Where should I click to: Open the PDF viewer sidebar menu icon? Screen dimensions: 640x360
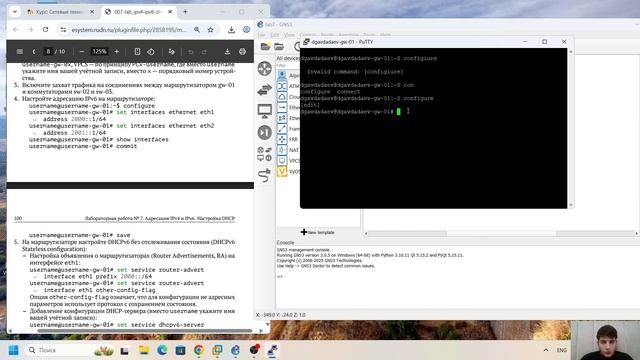pos(20,51)
